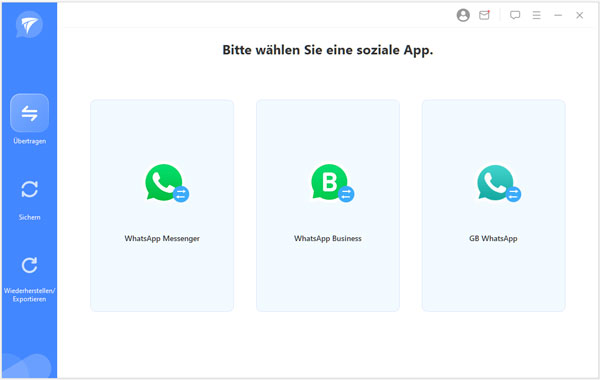Click the WhatsApp Business label text
The width and height of the screenshot is (600, 380).
pyautogui.click(x=328, y=238)
